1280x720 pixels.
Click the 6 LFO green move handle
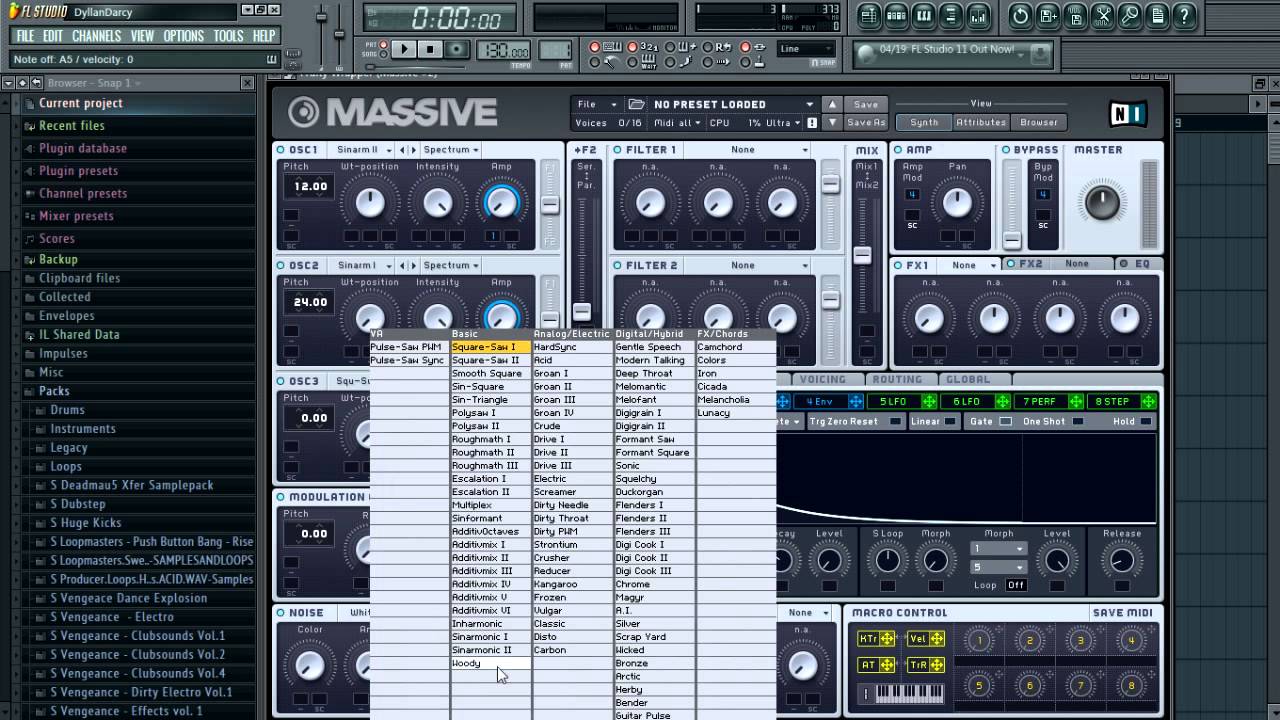(x=1002, y=402)
